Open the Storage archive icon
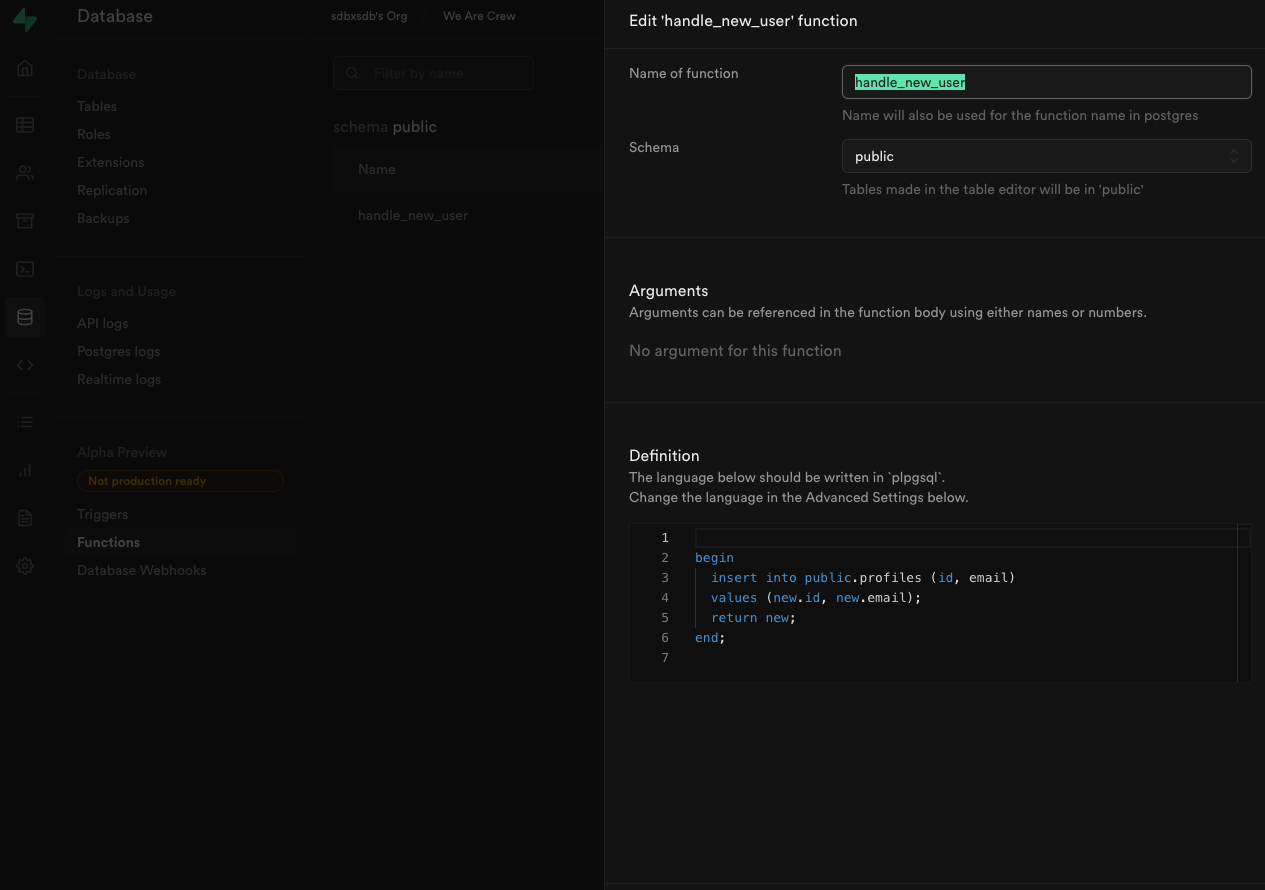This screenshot has height=890, width=1265. [25, 221]
